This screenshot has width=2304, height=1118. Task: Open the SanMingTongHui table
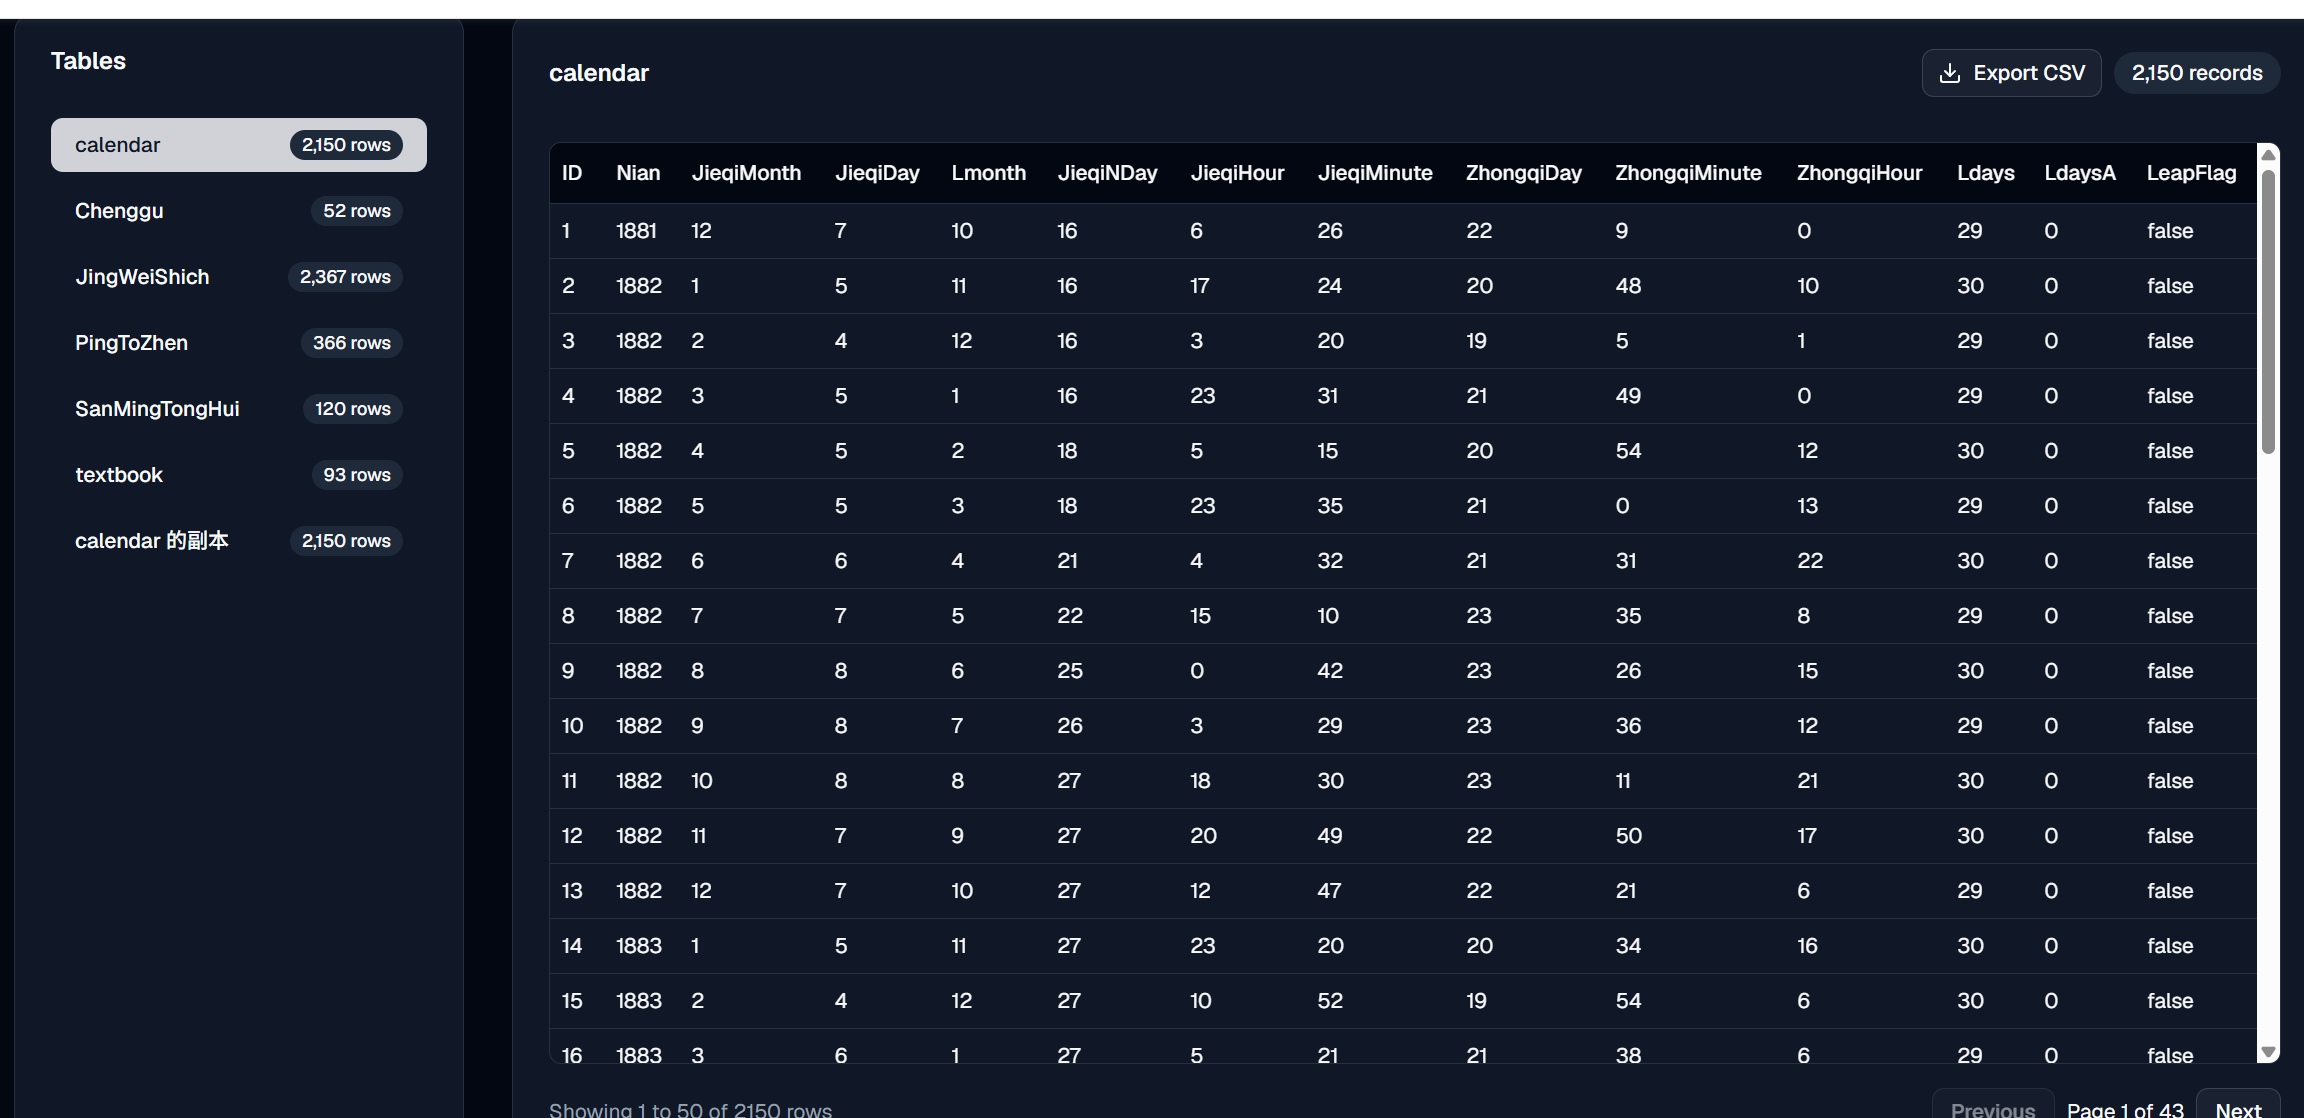(x=239, y=409)
